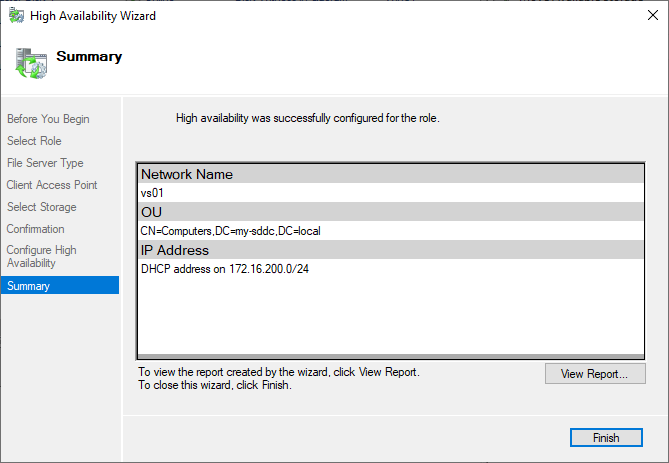Click the success message text
Image resolution: width=669 pixels, height=463 pixels.
307,118
